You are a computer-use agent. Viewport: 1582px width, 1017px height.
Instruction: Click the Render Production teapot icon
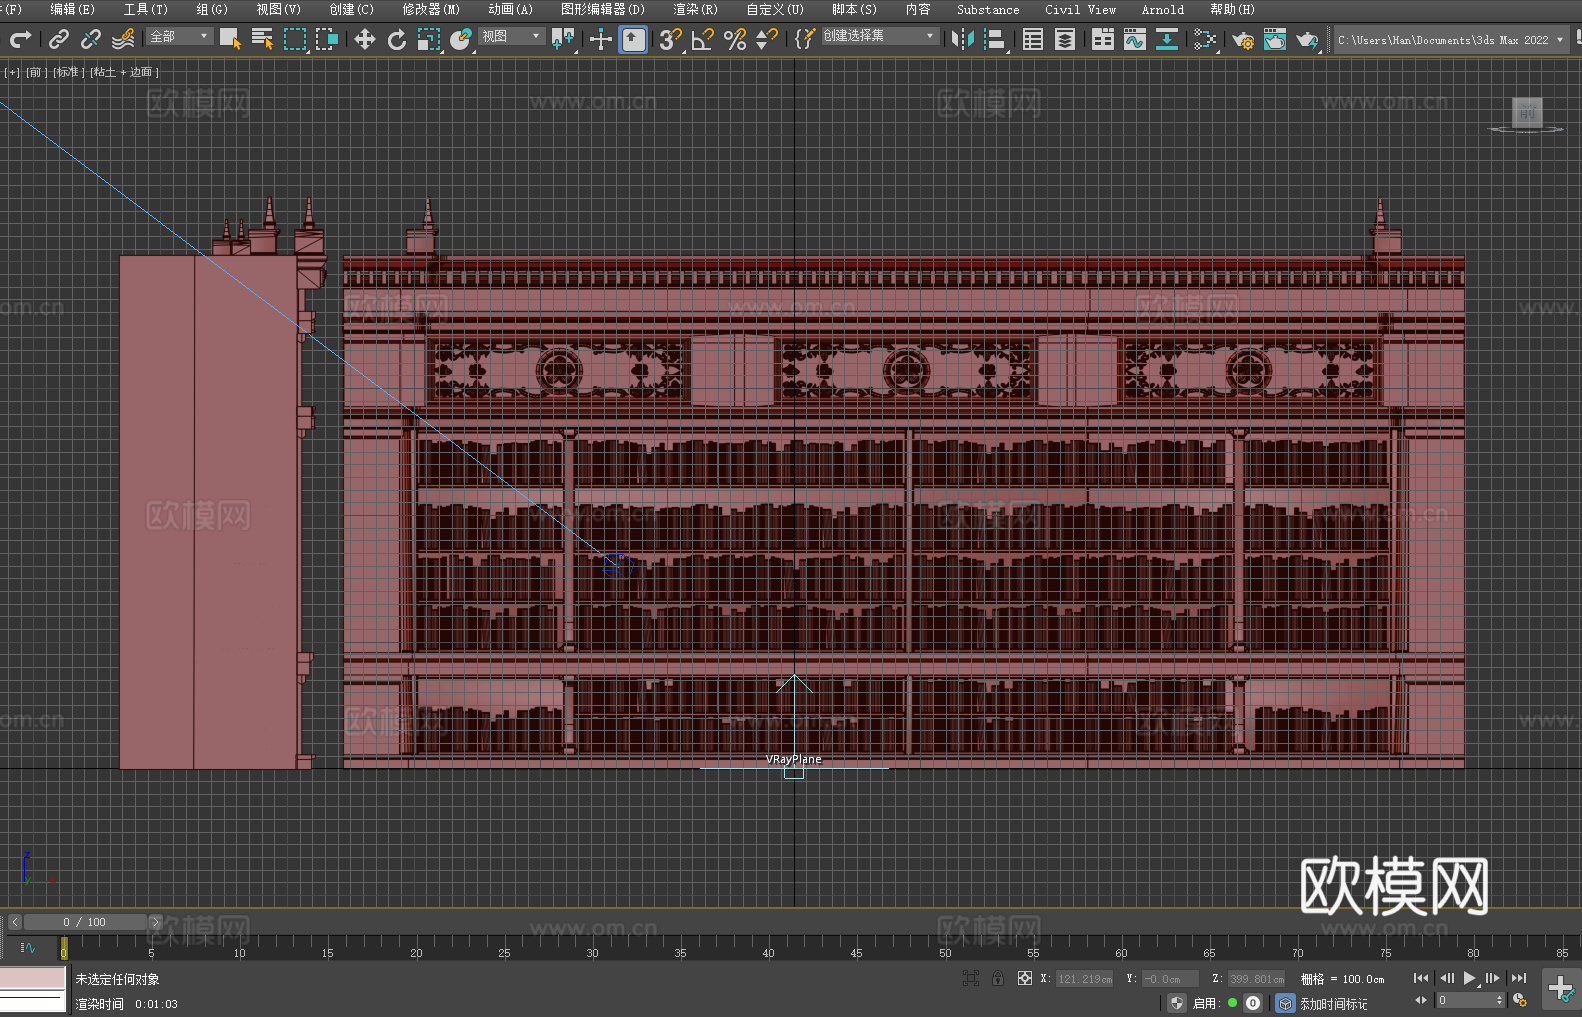(x=1307, y=39)
